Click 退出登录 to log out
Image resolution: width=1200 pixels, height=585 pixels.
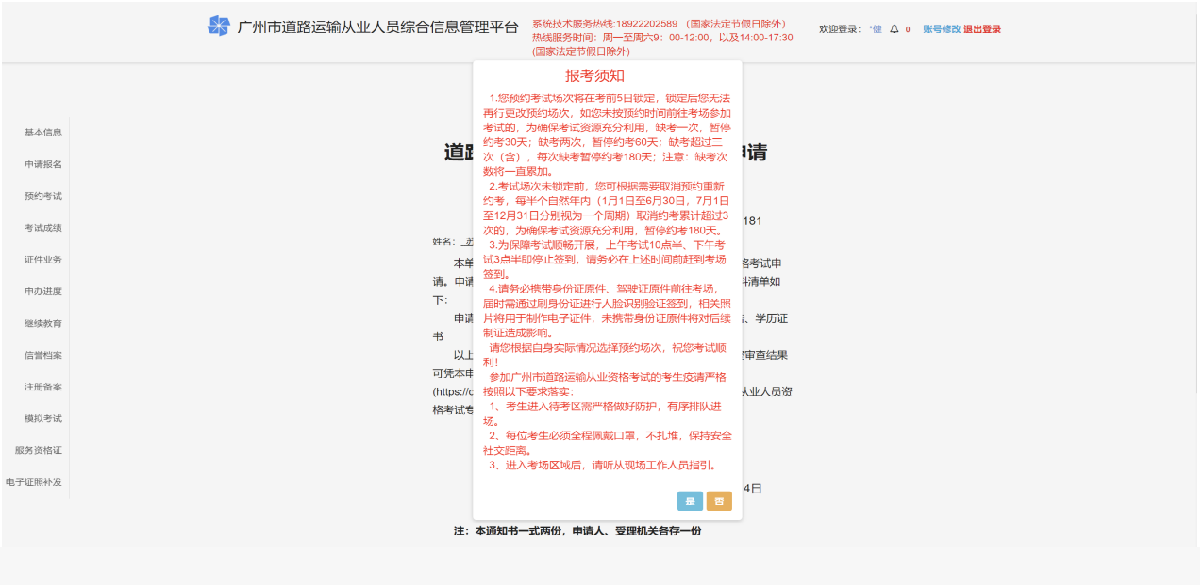[x=982, y=29]
